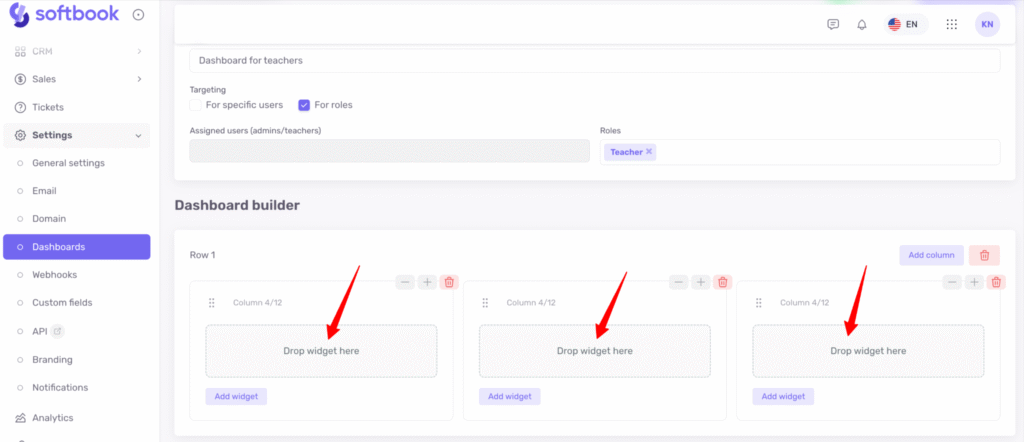The height and width of the screenshot is (442, 1024).
Task: Click the notifications bell icon
Action: 861,24
